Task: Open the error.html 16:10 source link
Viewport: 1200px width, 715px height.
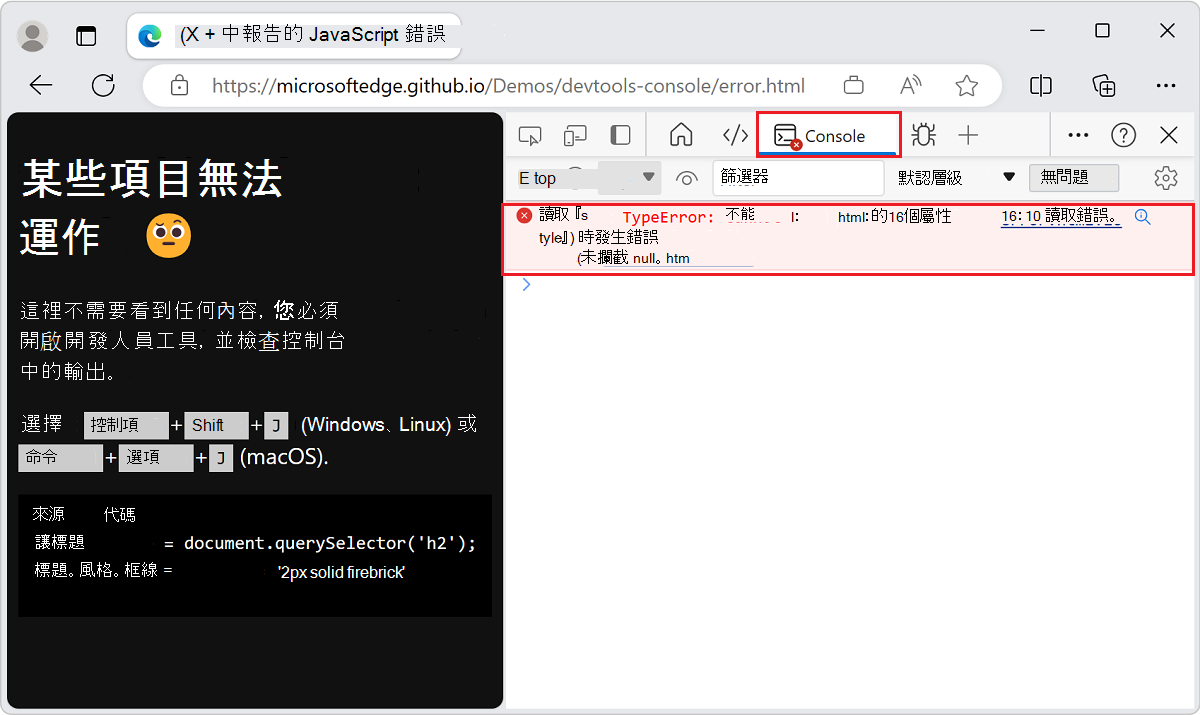Action: [1061, 217]
